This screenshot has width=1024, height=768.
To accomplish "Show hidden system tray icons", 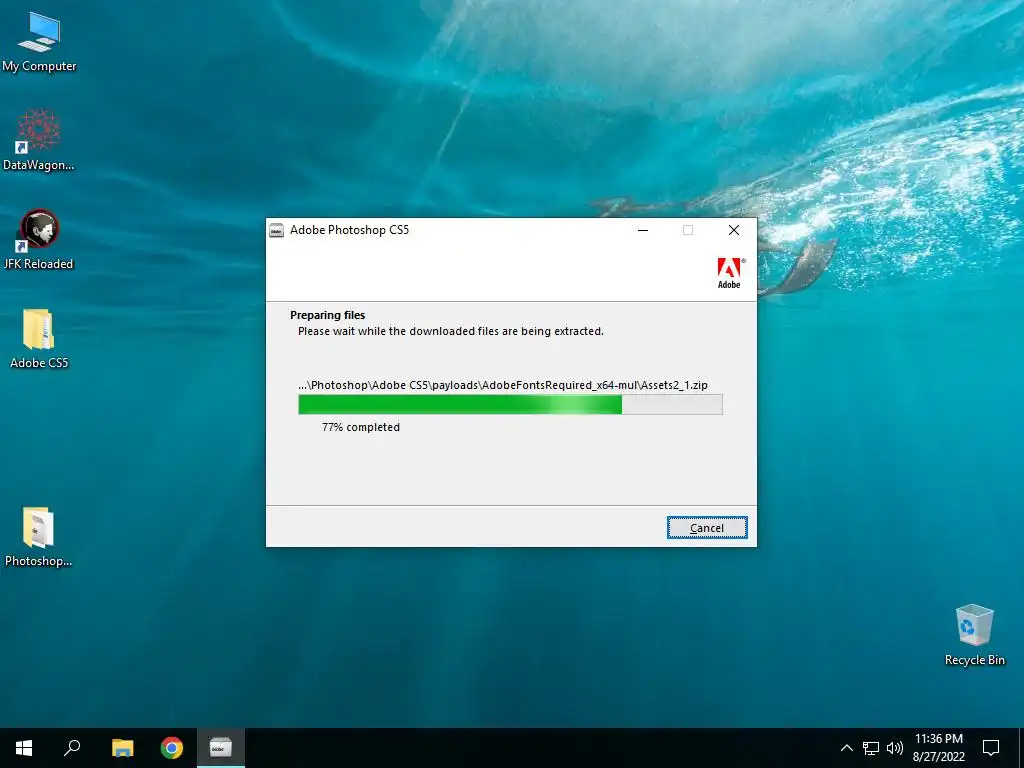I will [x=846, y=748].
